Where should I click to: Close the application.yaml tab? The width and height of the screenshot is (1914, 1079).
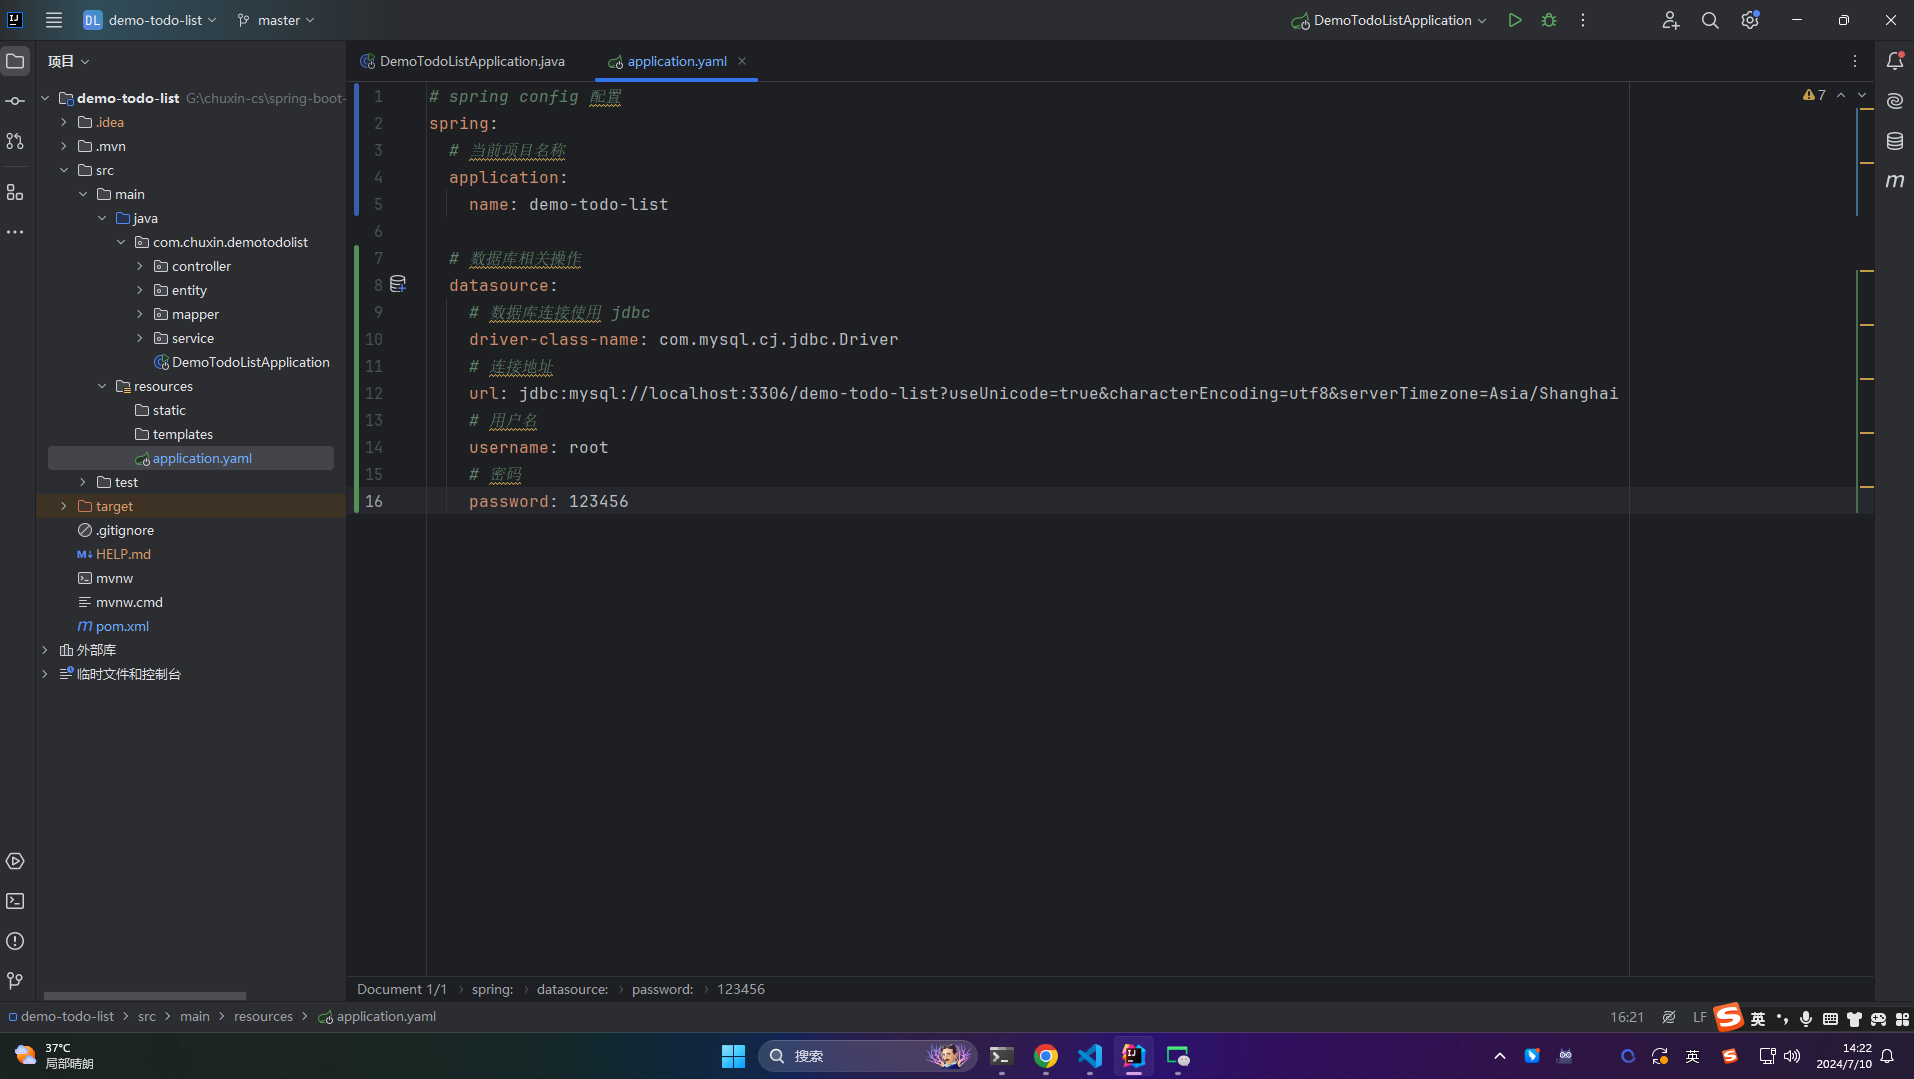click(742, 61)
